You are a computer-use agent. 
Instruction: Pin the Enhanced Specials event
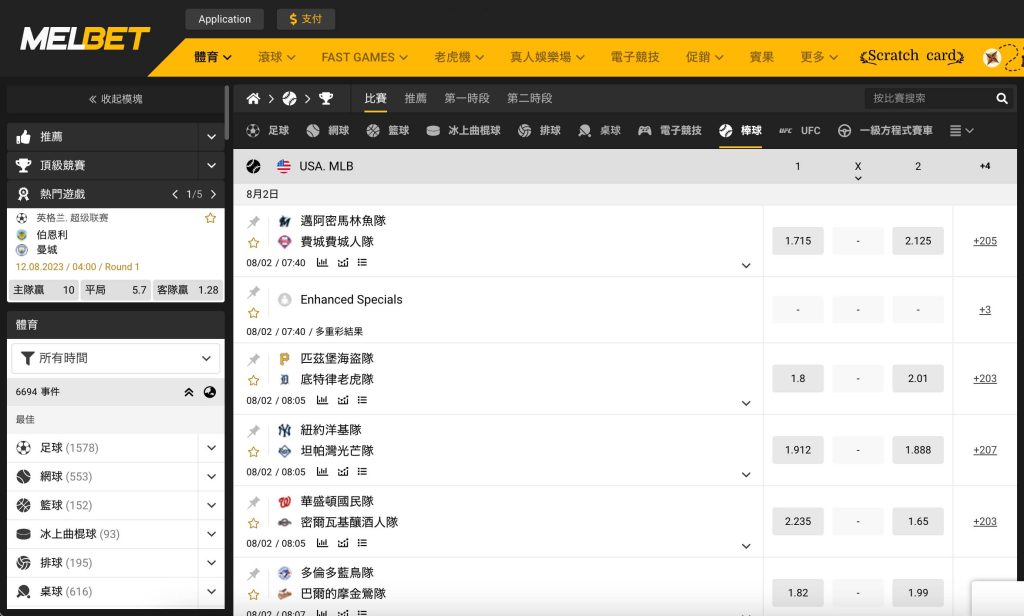point(253,292)
